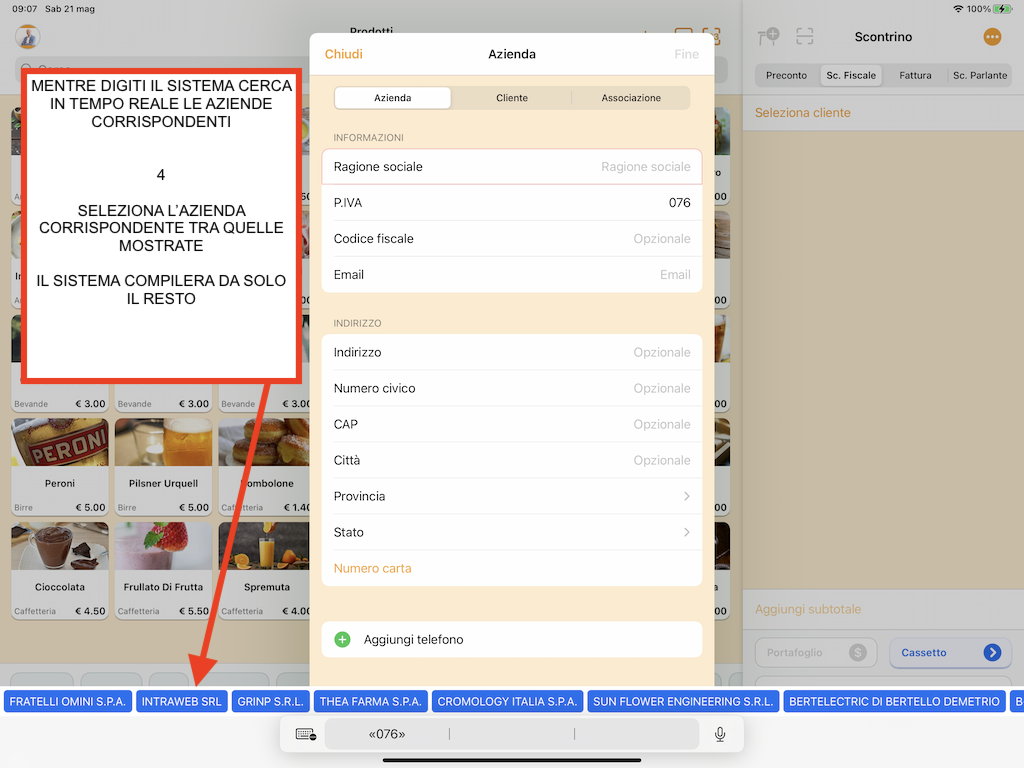Click the scan frame icon in Scontrino panel
This screenshot has width=1024, height=768.
(x=805, y=37)
